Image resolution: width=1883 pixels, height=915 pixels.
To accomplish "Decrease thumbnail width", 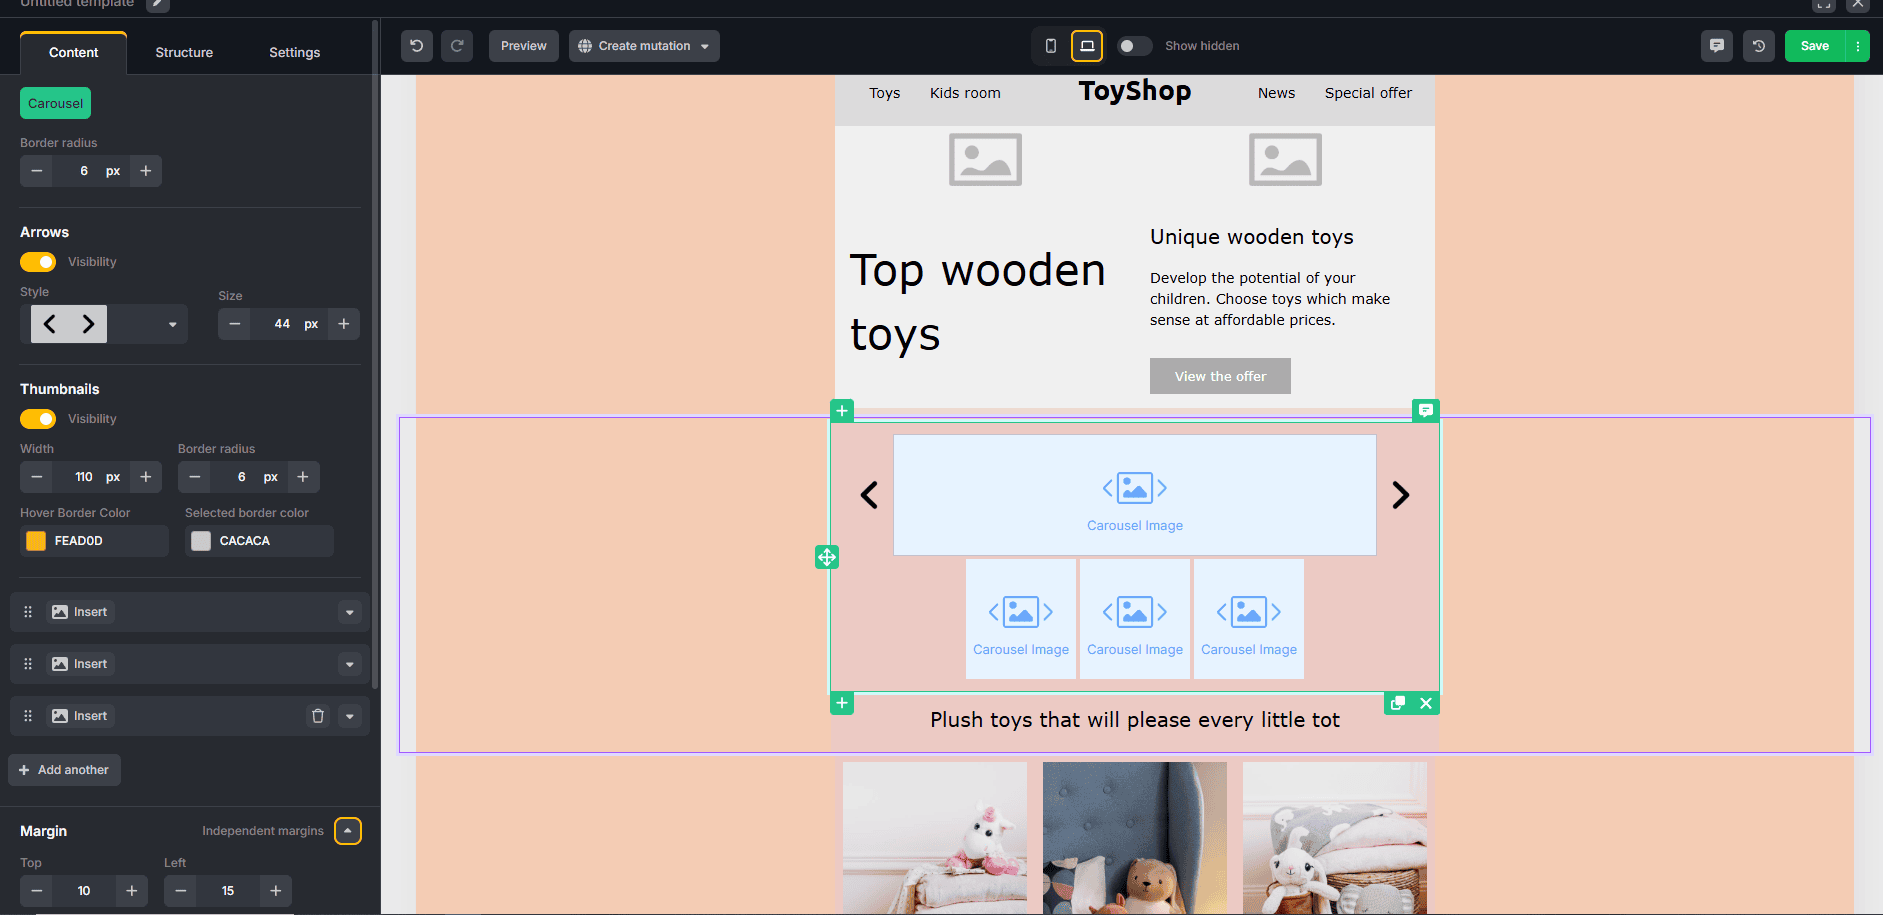I will click(37, 477).
